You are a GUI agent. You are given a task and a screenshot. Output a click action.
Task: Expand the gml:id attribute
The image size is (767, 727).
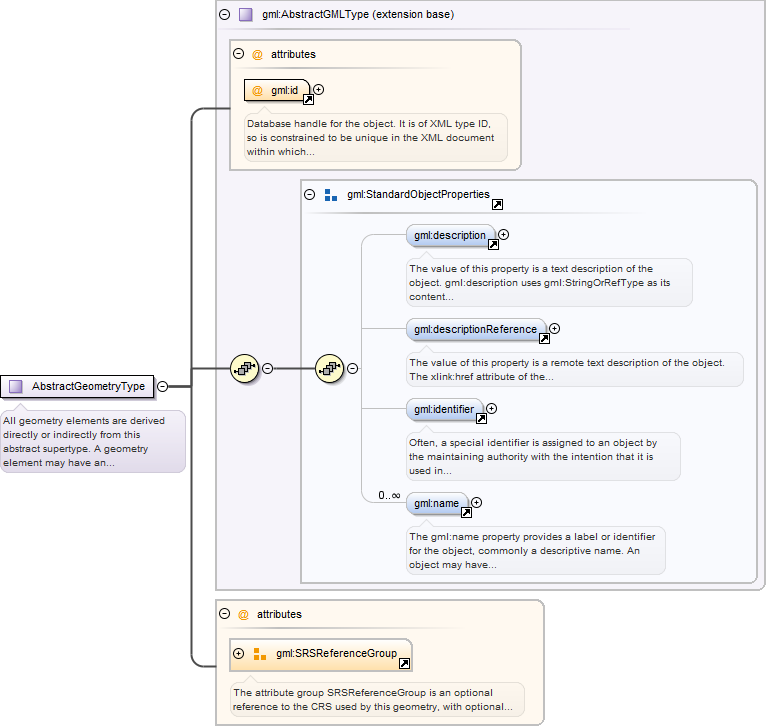coord(318,90)
